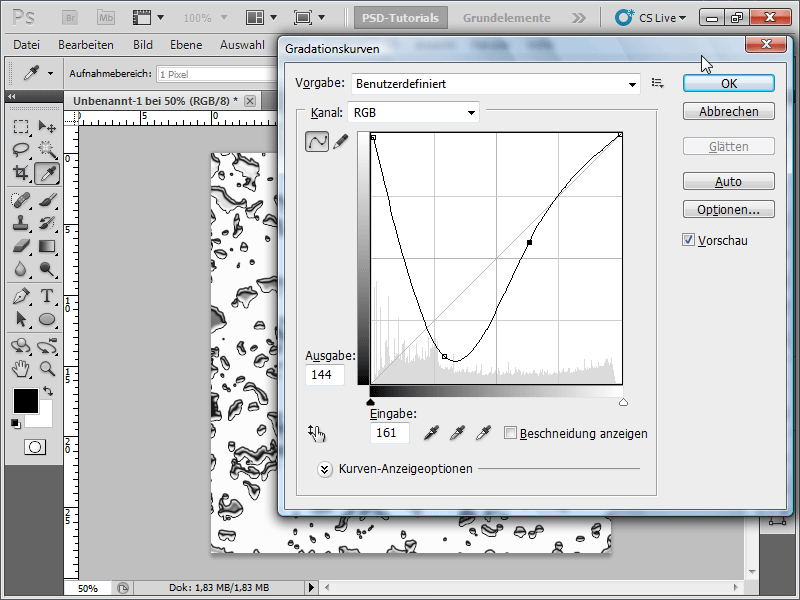Choose edit-points curve mode in Gradationskurven
The image size is (800, 600).
point(316,142)
